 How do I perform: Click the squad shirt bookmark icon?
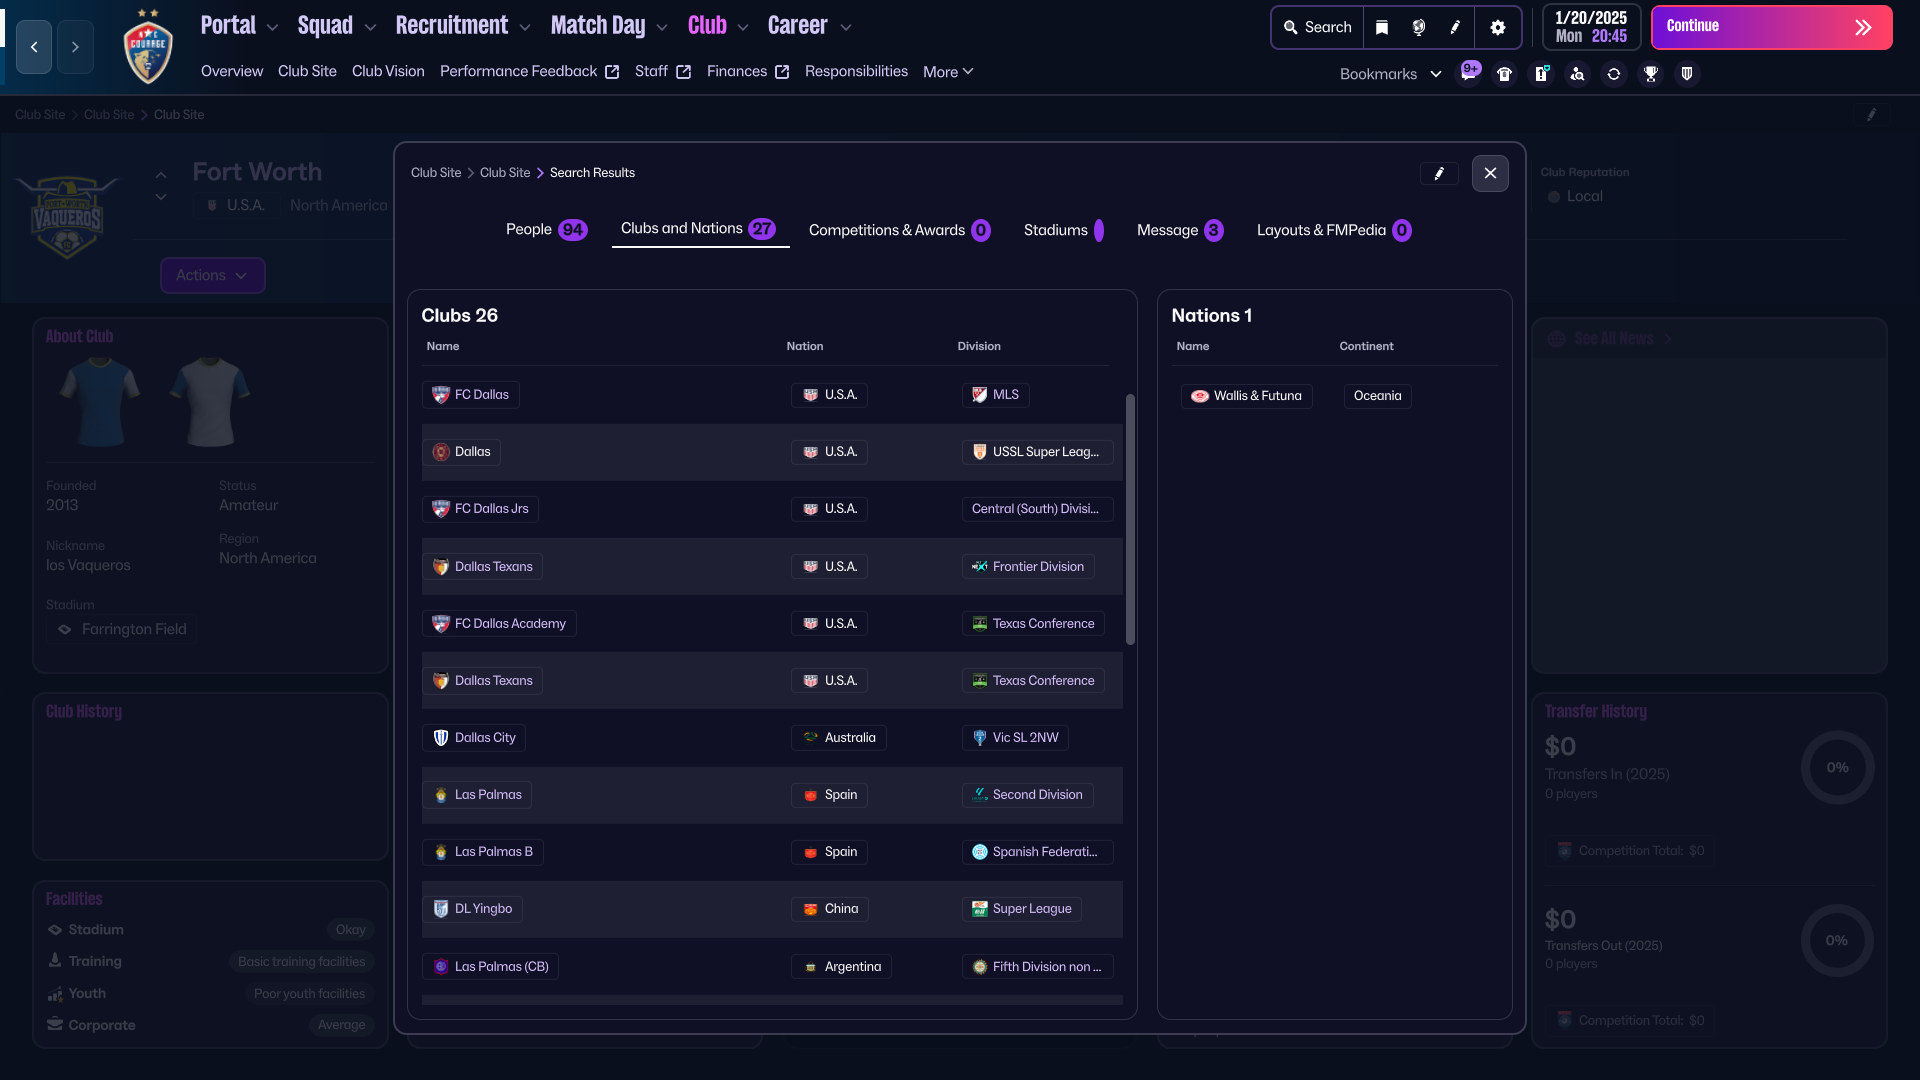pyautogui.click(x=1504, y=74)
